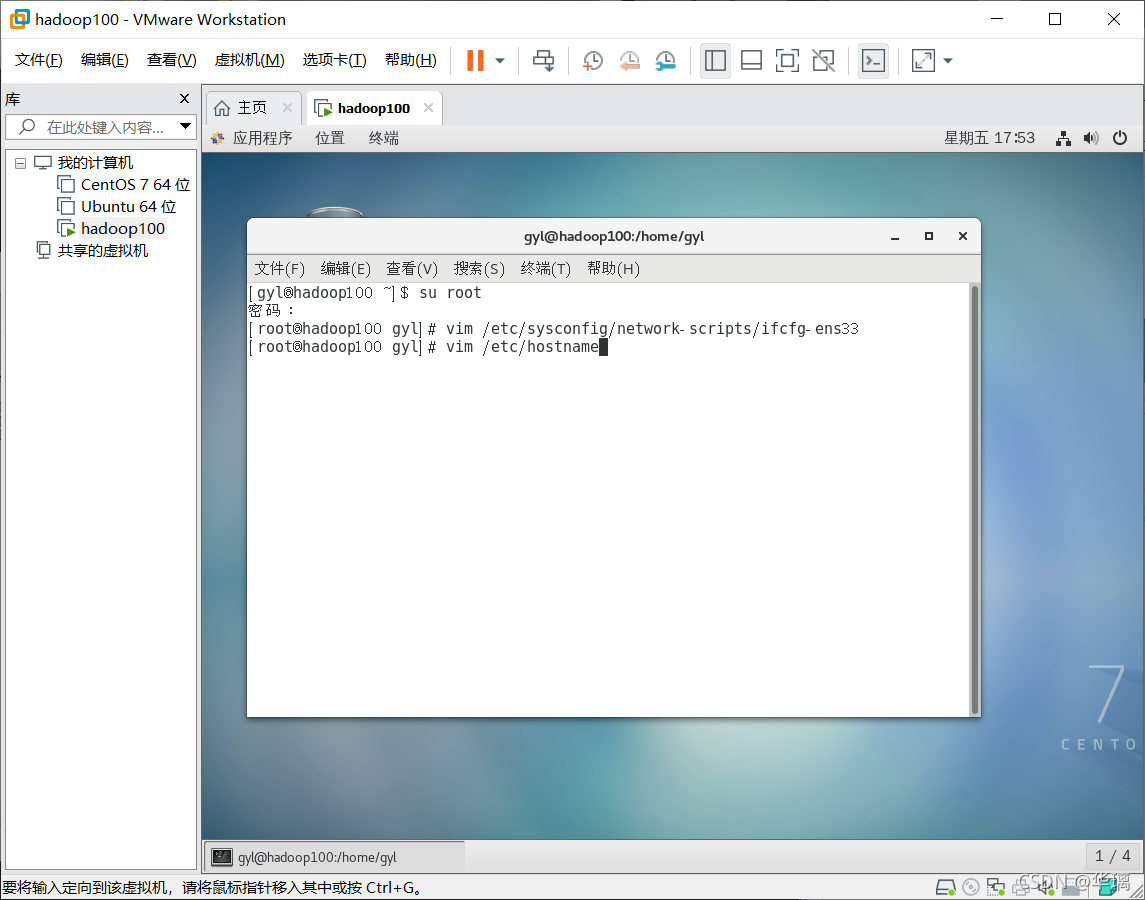This screenshot has height=900, width=1145.
Task: Open the 文件(F) menu in VMware
Action: (39, 60)
